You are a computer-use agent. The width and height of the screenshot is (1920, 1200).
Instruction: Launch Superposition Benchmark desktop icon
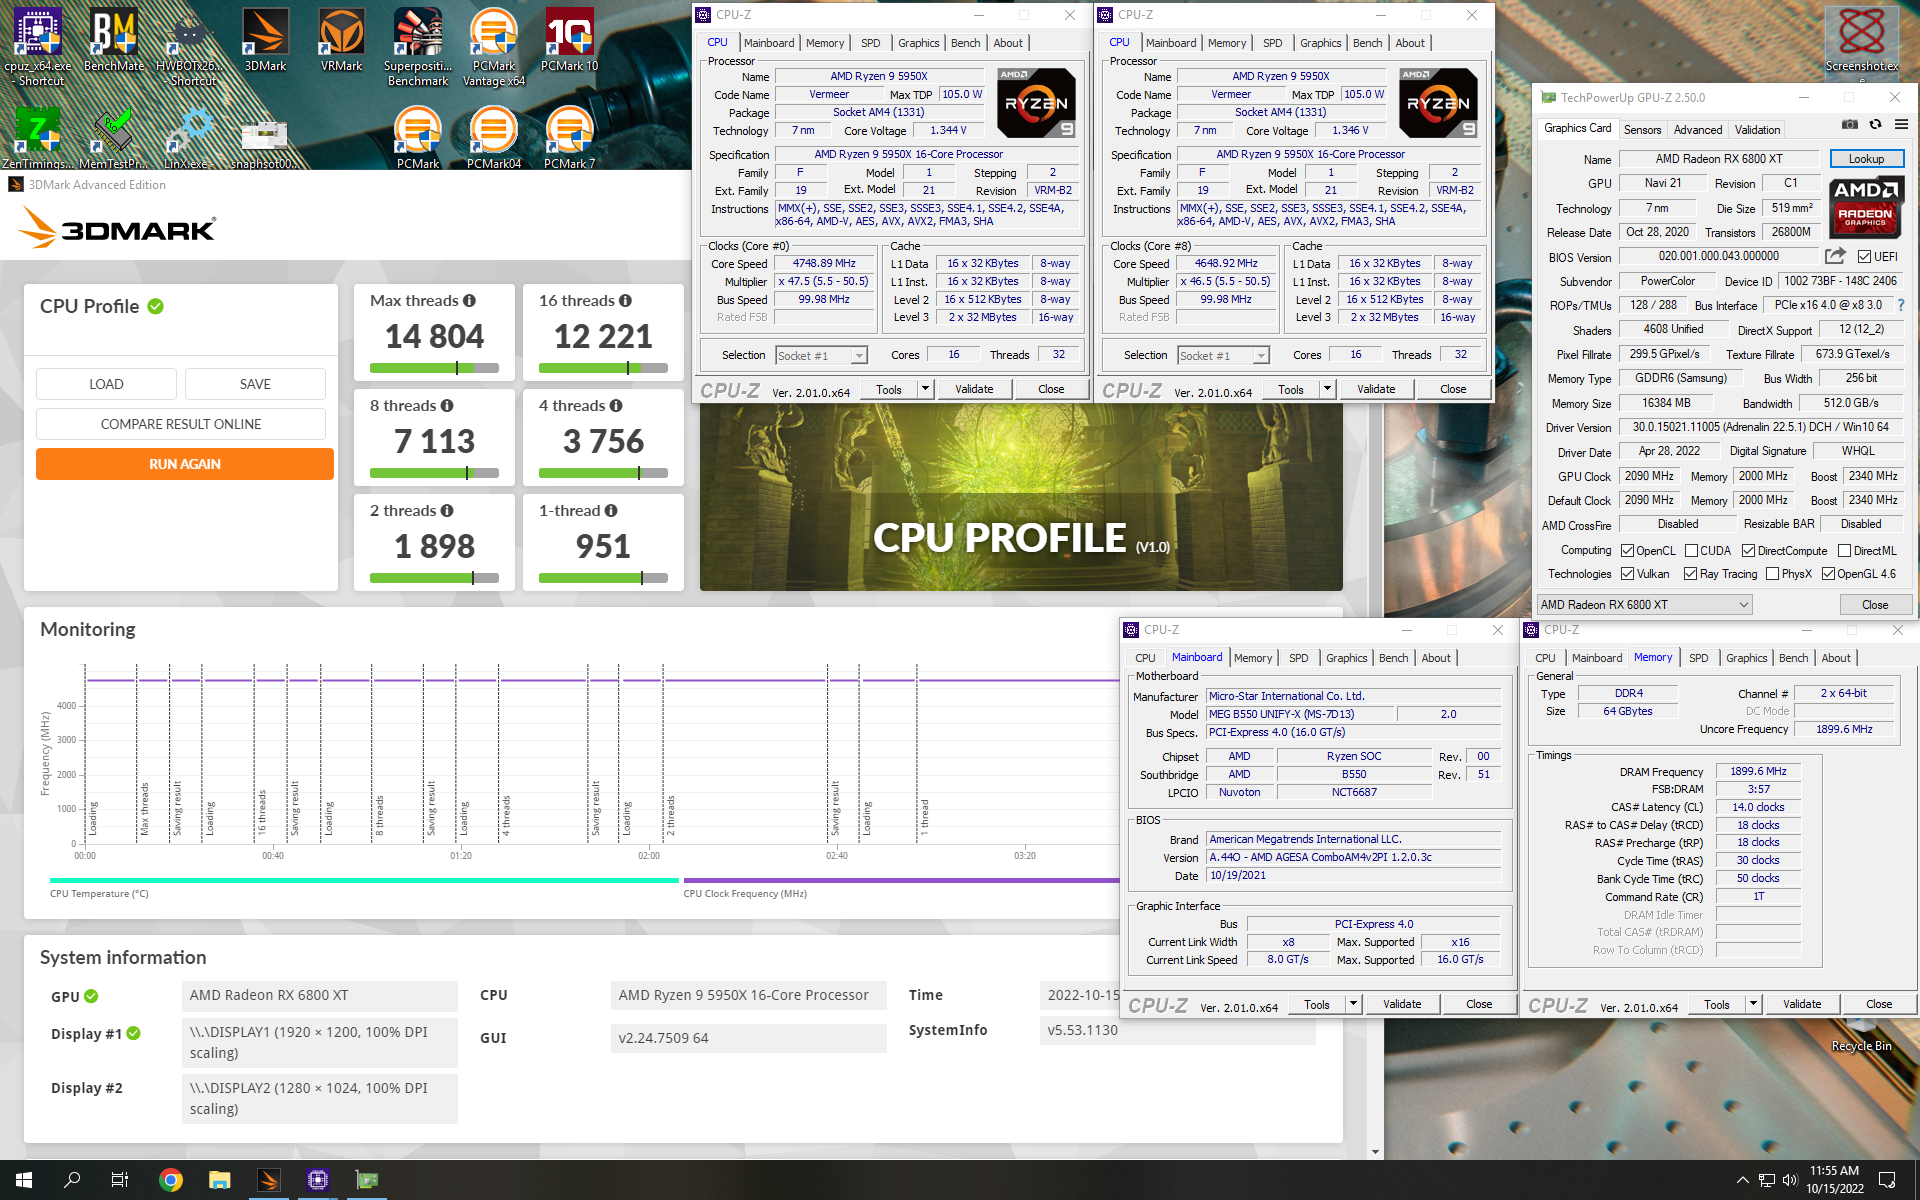(x=418, y=47)
